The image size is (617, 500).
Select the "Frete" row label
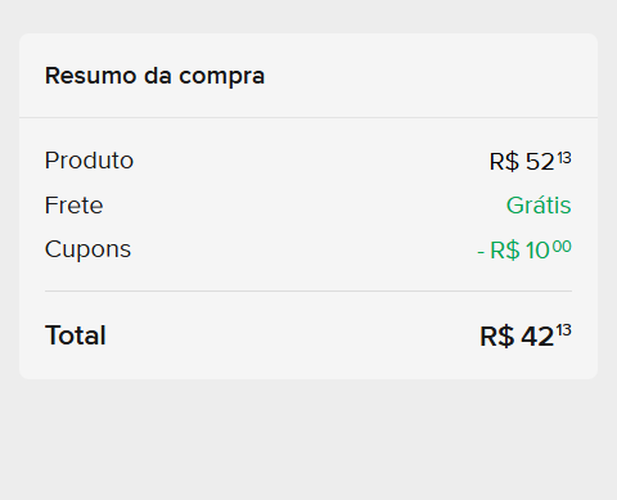[74, 206]
